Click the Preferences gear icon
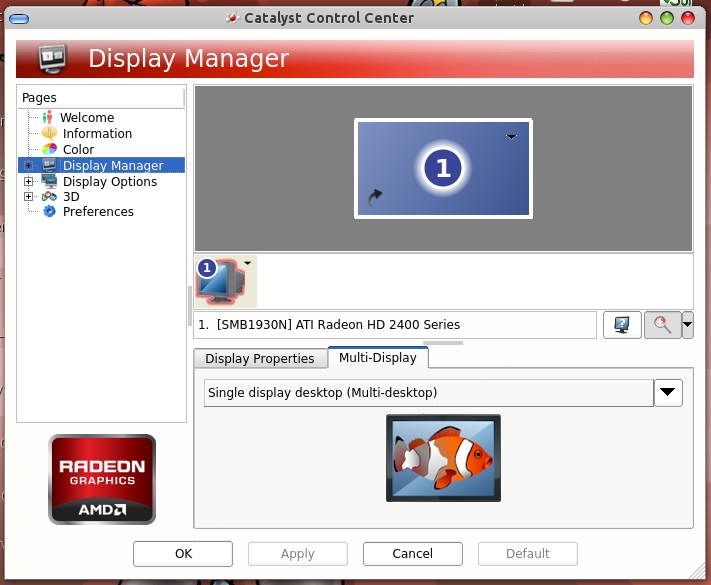This screenshot has width=711, height=585. coord(49,211)
